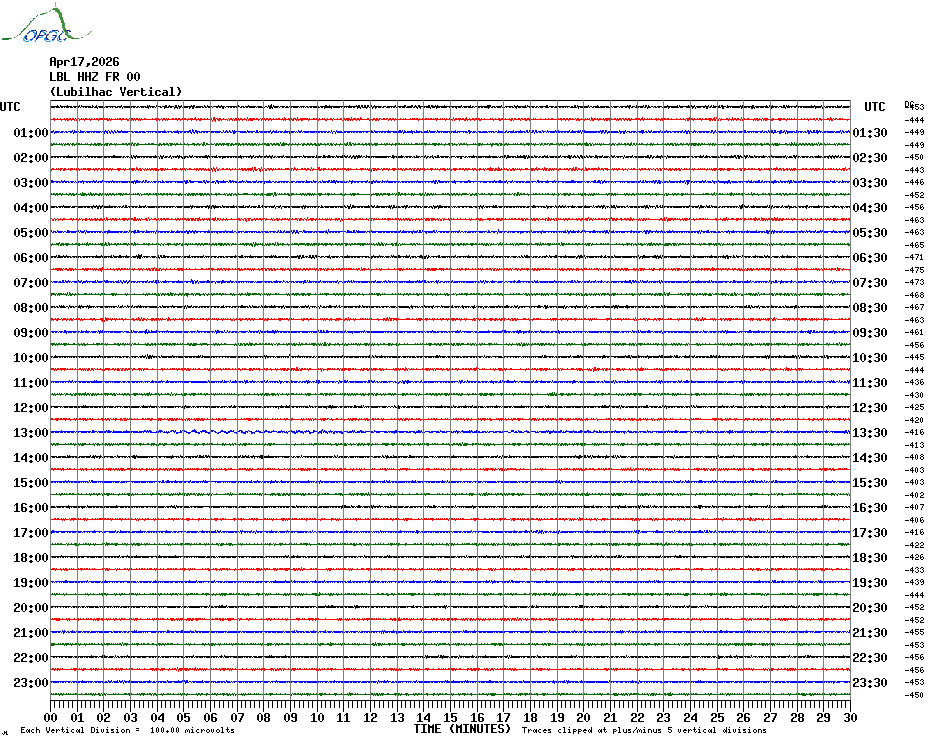930x744 pixels.
Task: Click the DC offset value -473
Action: point(914,282)
